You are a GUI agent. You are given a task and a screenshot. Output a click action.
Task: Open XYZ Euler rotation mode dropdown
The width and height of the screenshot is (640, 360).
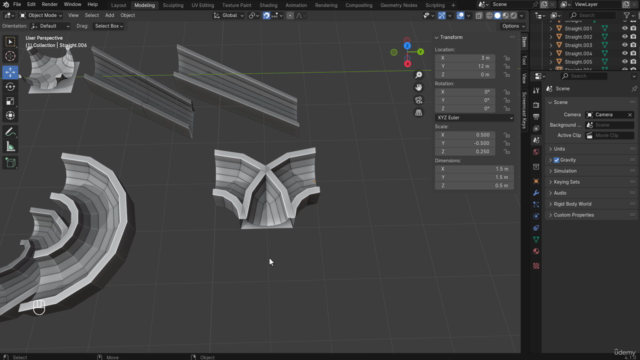coord(474,118)
